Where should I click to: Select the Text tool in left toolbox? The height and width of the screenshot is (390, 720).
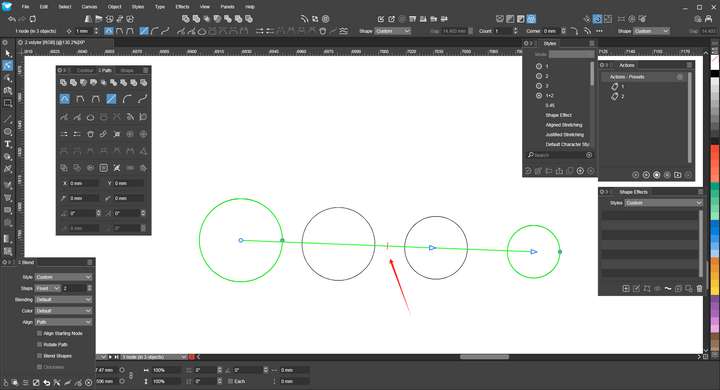[7, 144]
